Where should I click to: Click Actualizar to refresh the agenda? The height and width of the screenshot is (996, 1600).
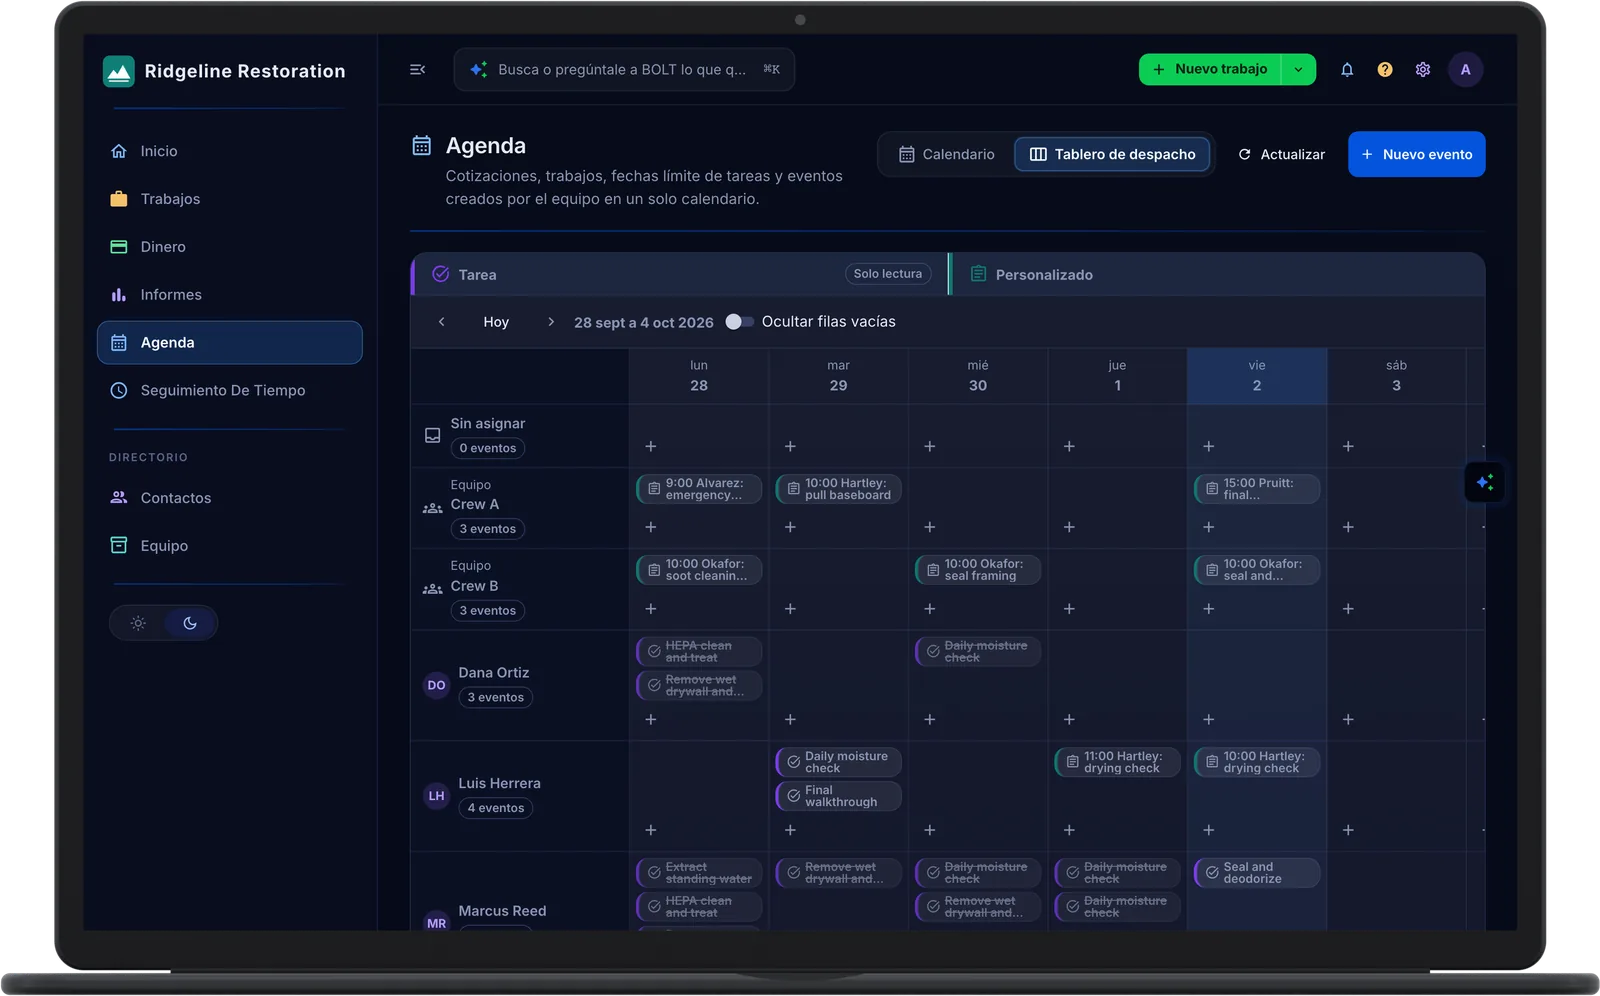[1281, 154]
